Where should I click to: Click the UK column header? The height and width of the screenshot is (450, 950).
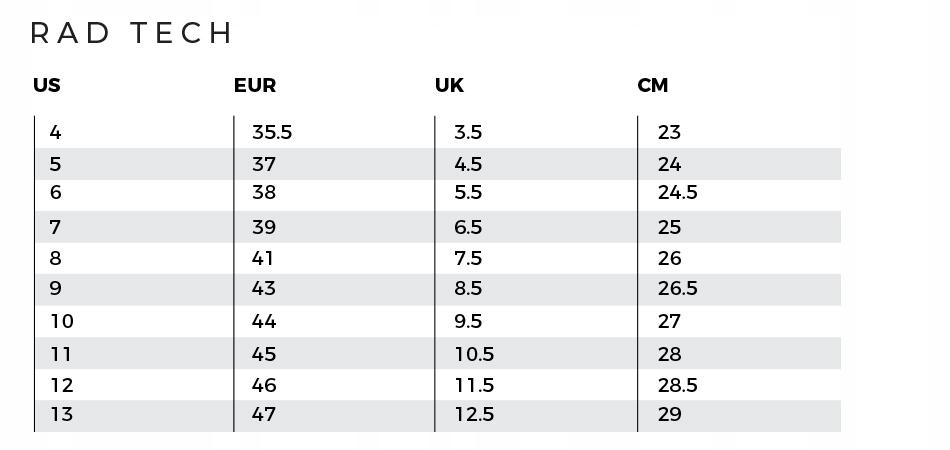tap(449, 86)
